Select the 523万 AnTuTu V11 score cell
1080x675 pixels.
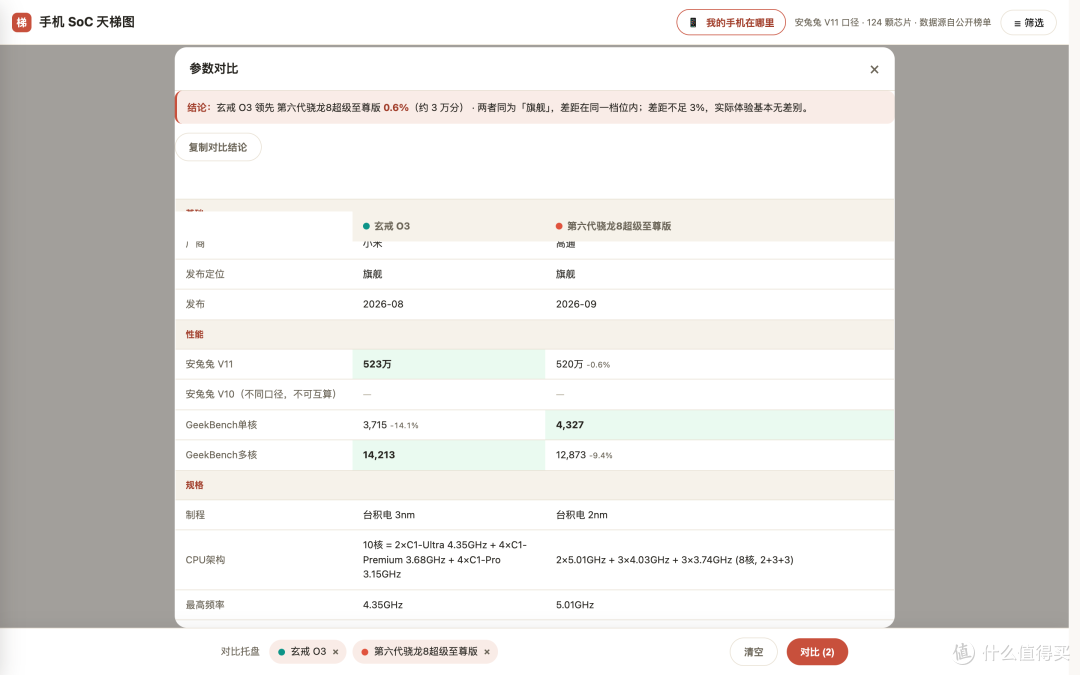pos(448,364)
